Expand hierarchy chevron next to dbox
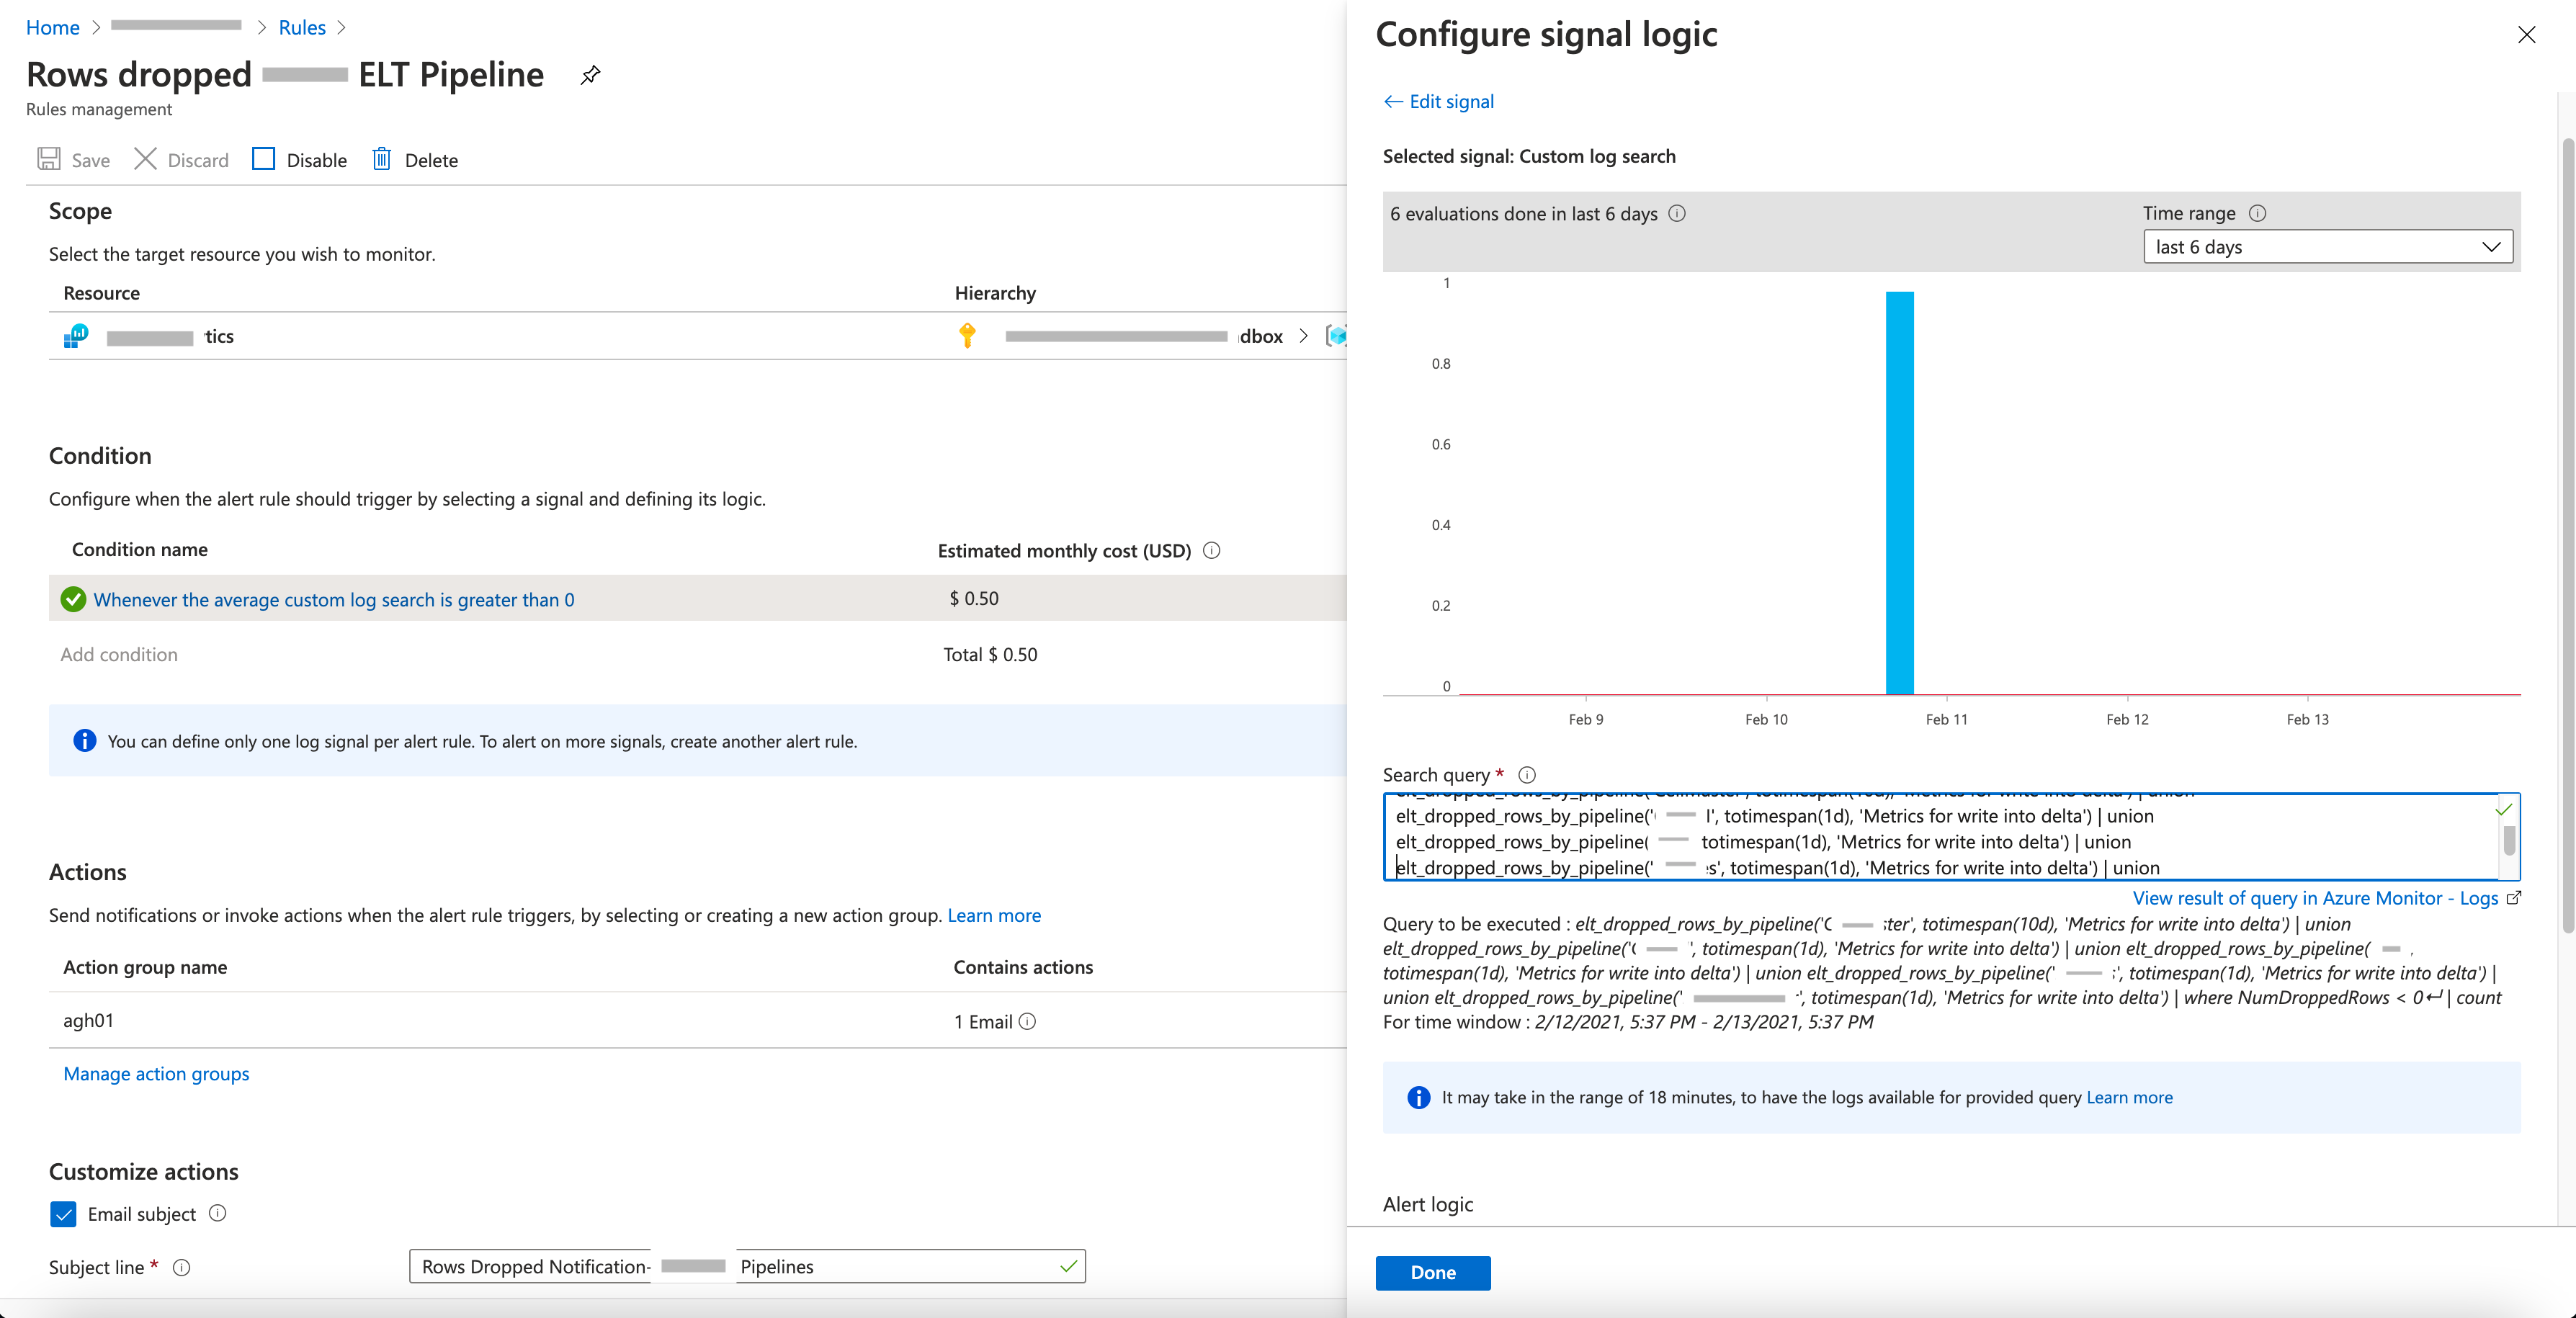Image resolution: width=2576 pixels, height=1318 pixels. click(x=1303, y=336)
